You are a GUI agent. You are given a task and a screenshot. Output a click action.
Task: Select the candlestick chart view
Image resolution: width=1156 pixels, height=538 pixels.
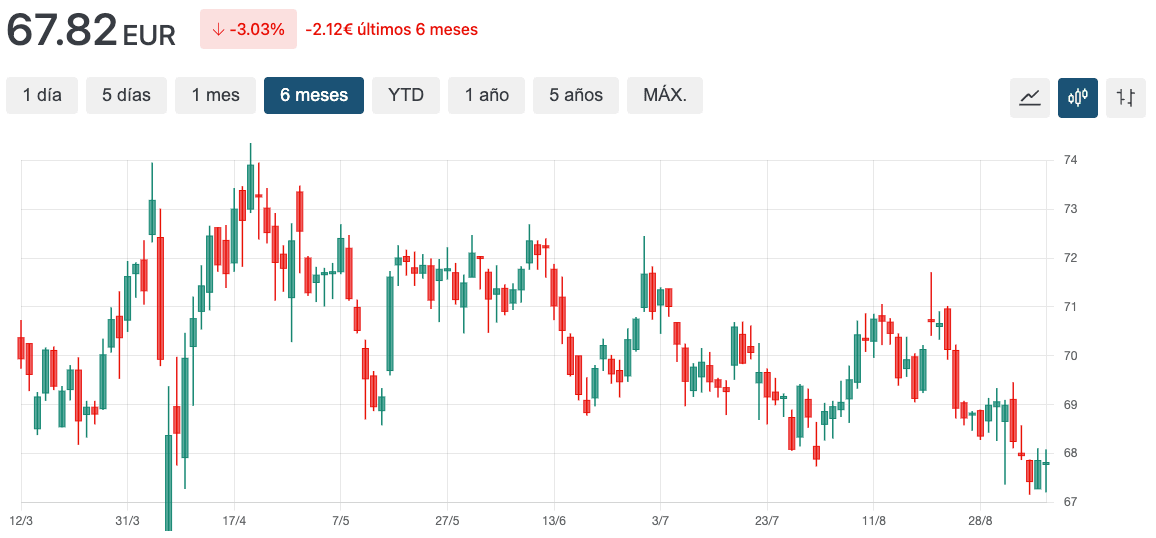tap(1078, 97)
